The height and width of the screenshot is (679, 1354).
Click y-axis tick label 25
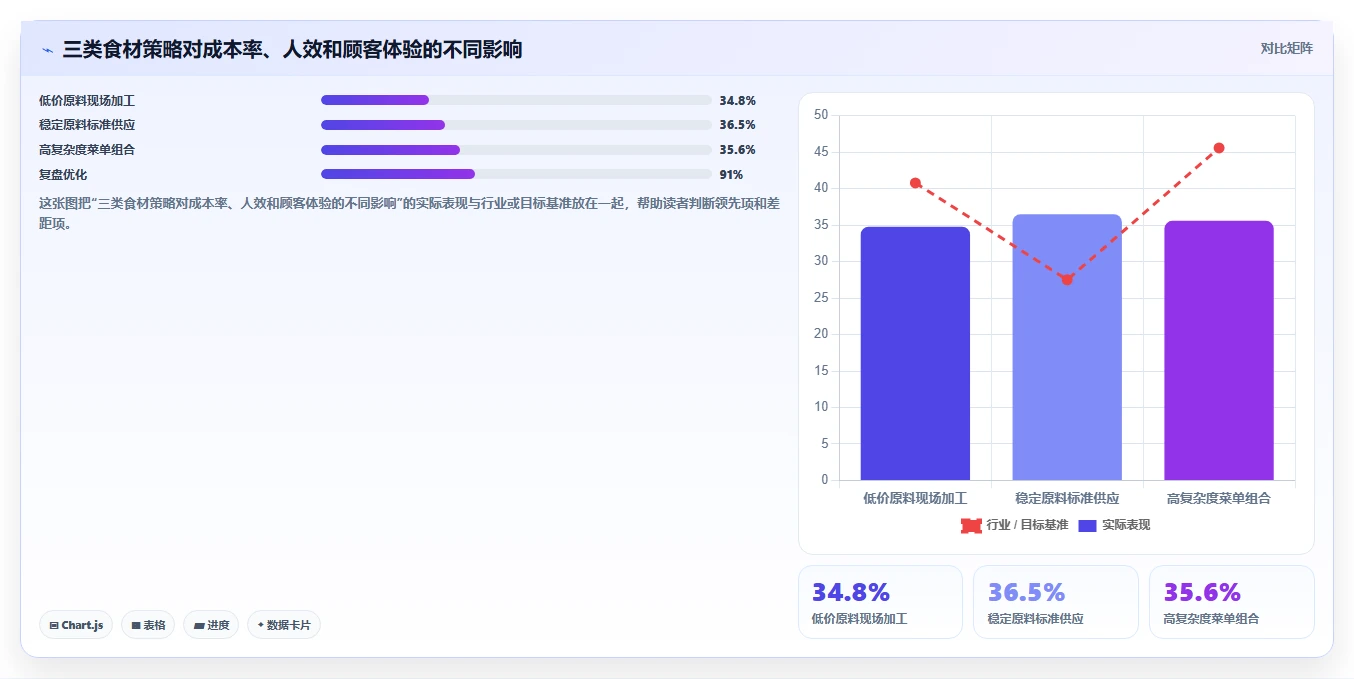821,298
